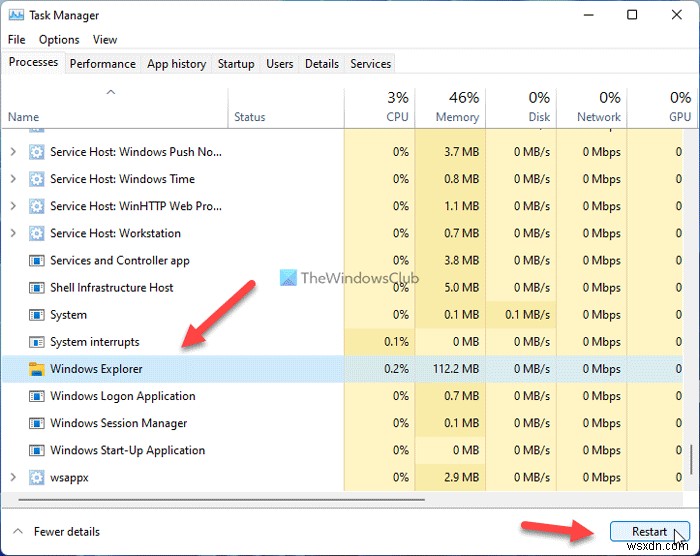Open the Options menu
700x556 pixels.
coord(59,40)
